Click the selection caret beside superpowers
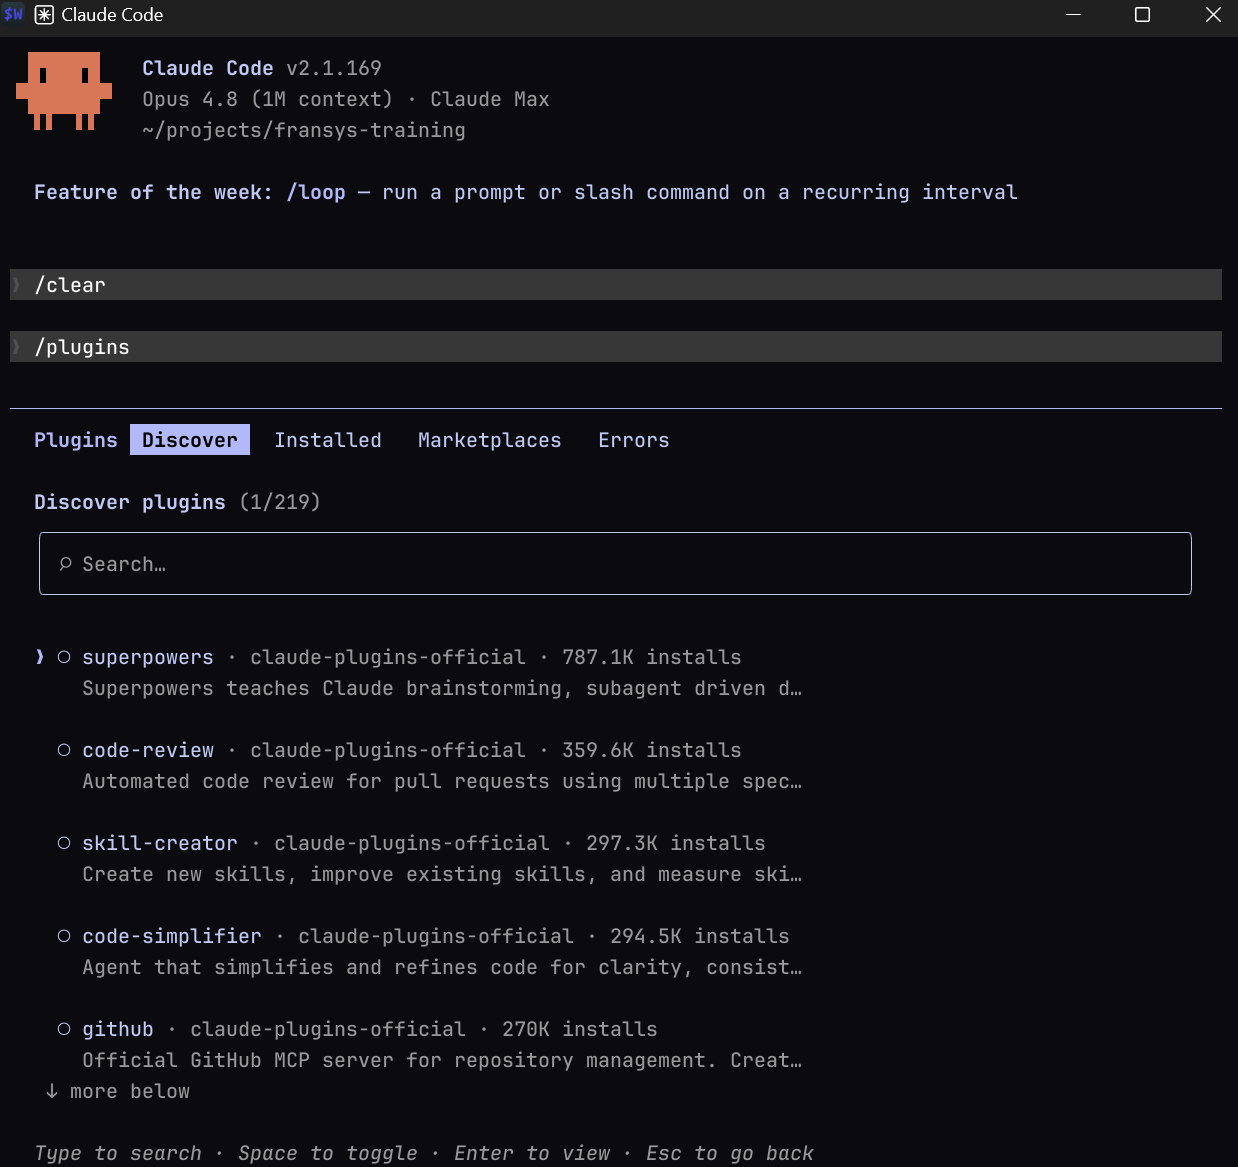The width and height of the screenshot is (1238, 1167). click(x=40, y=657)
